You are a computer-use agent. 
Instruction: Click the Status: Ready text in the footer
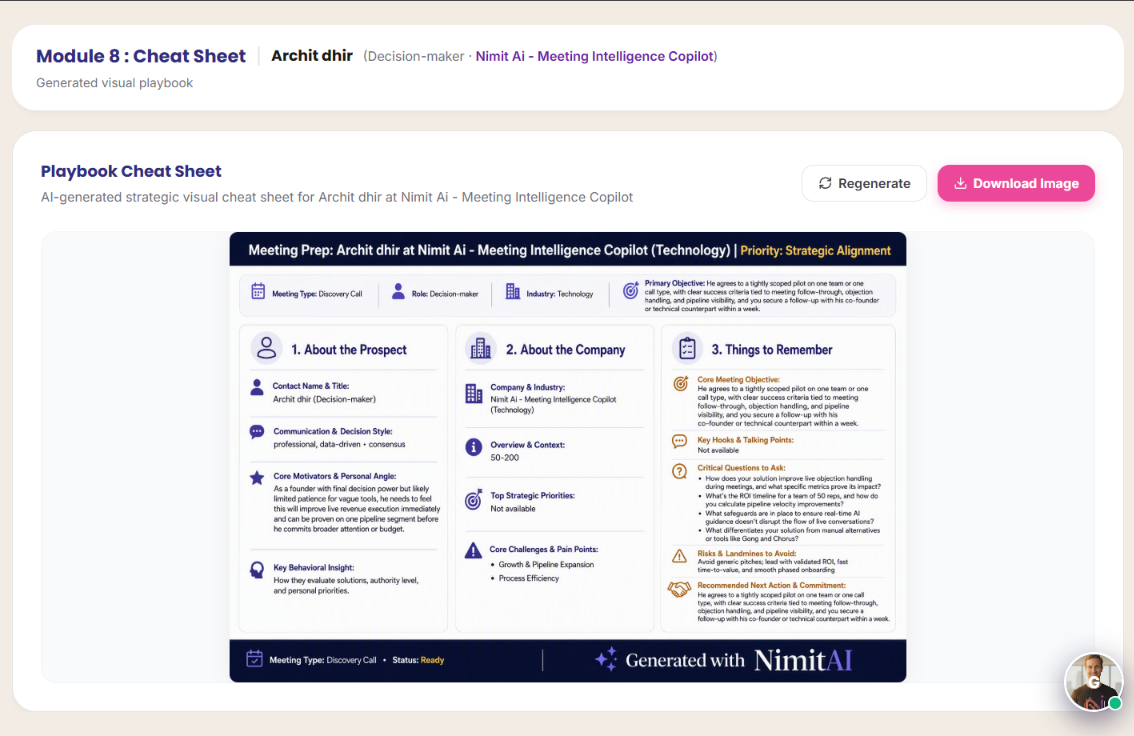[418, 660]
